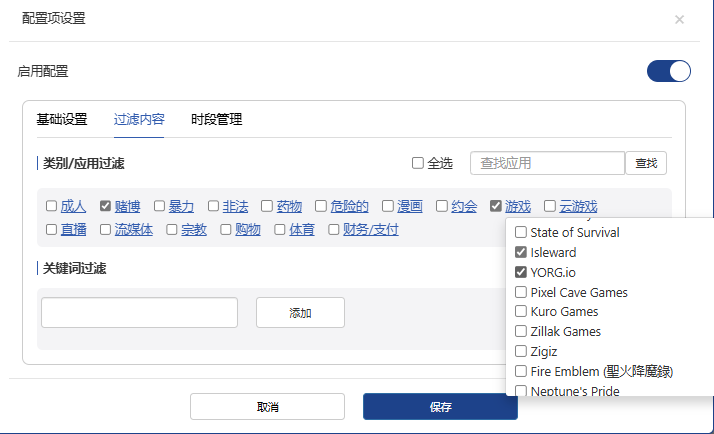This screenshot has height=434, width=714.
Task: Uncheck the 赌博 category checkbox
Action: tap(105, 207)
